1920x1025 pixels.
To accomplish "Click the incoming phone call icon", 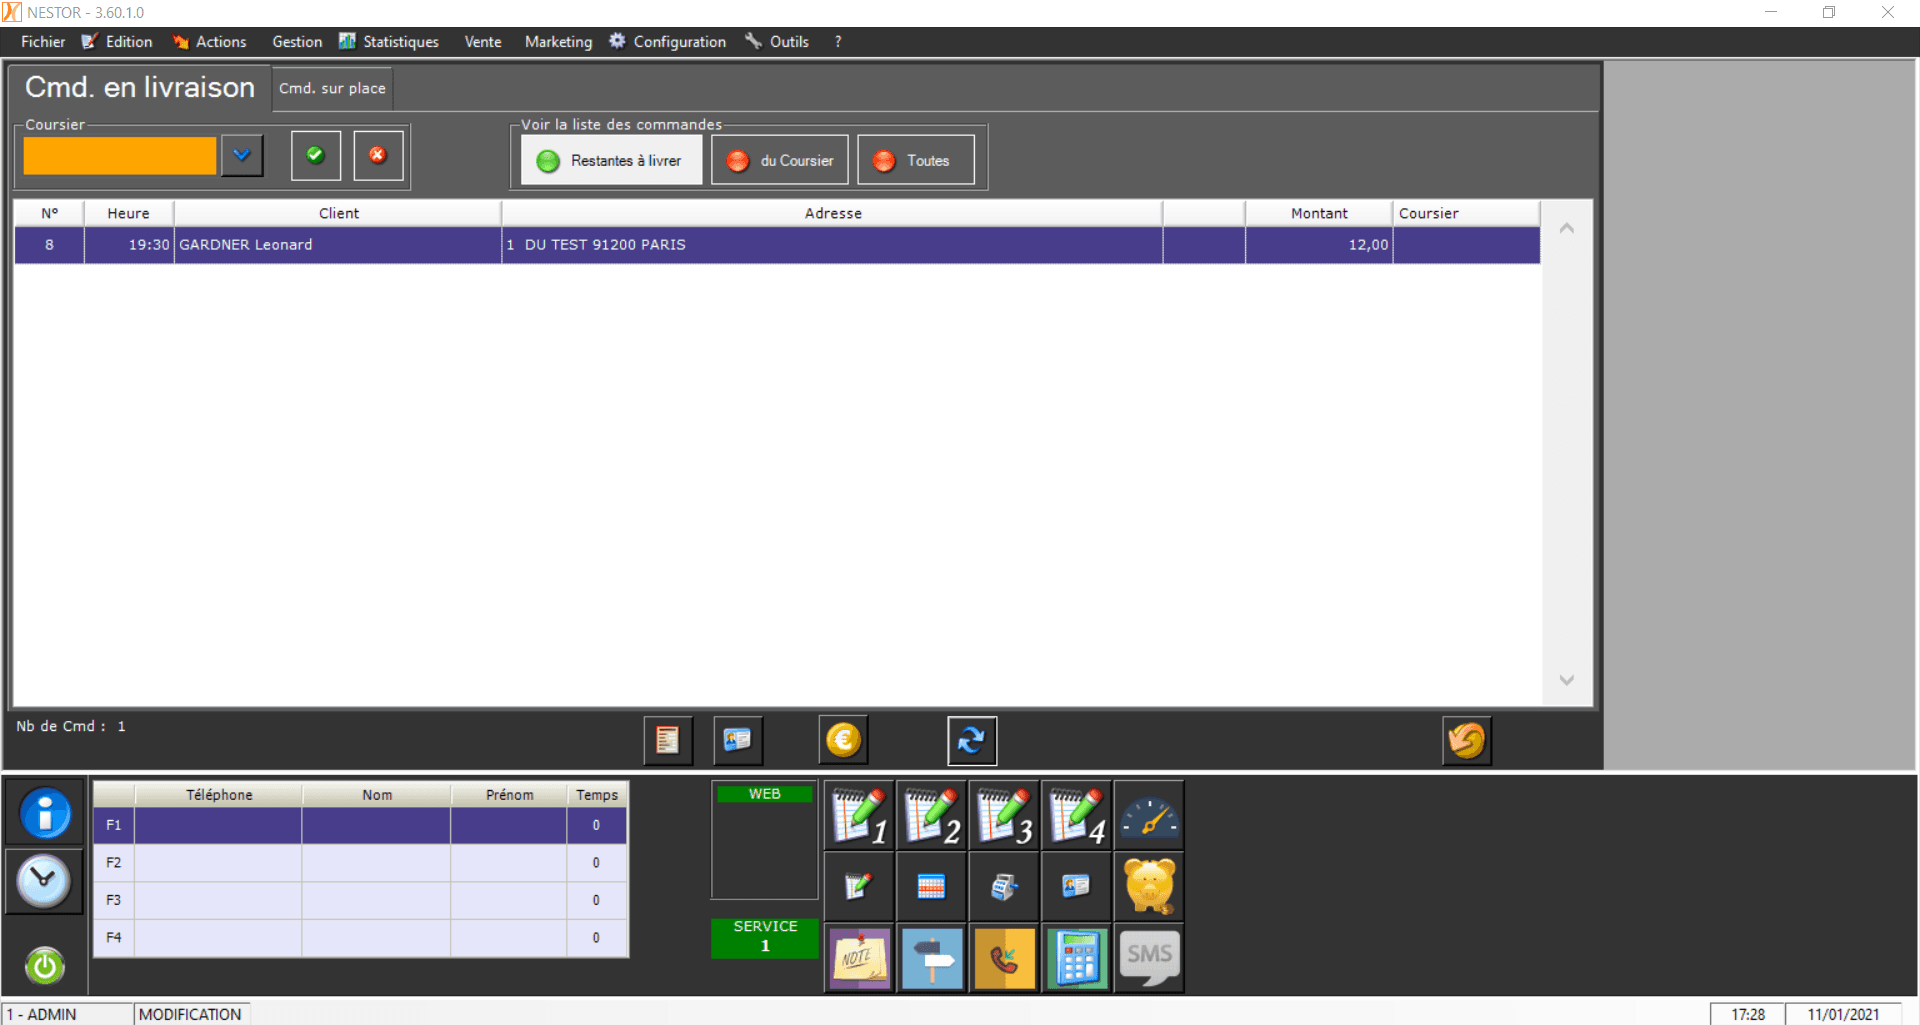I will 1004,957.
